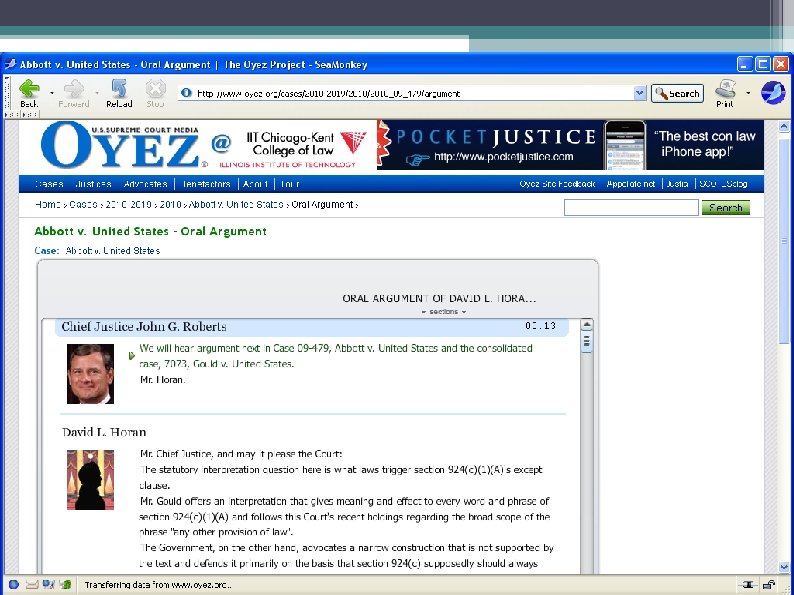Click the security padlock icon in status bar
The width and height of the screenshot is (794, 595).
pos(769,585)
